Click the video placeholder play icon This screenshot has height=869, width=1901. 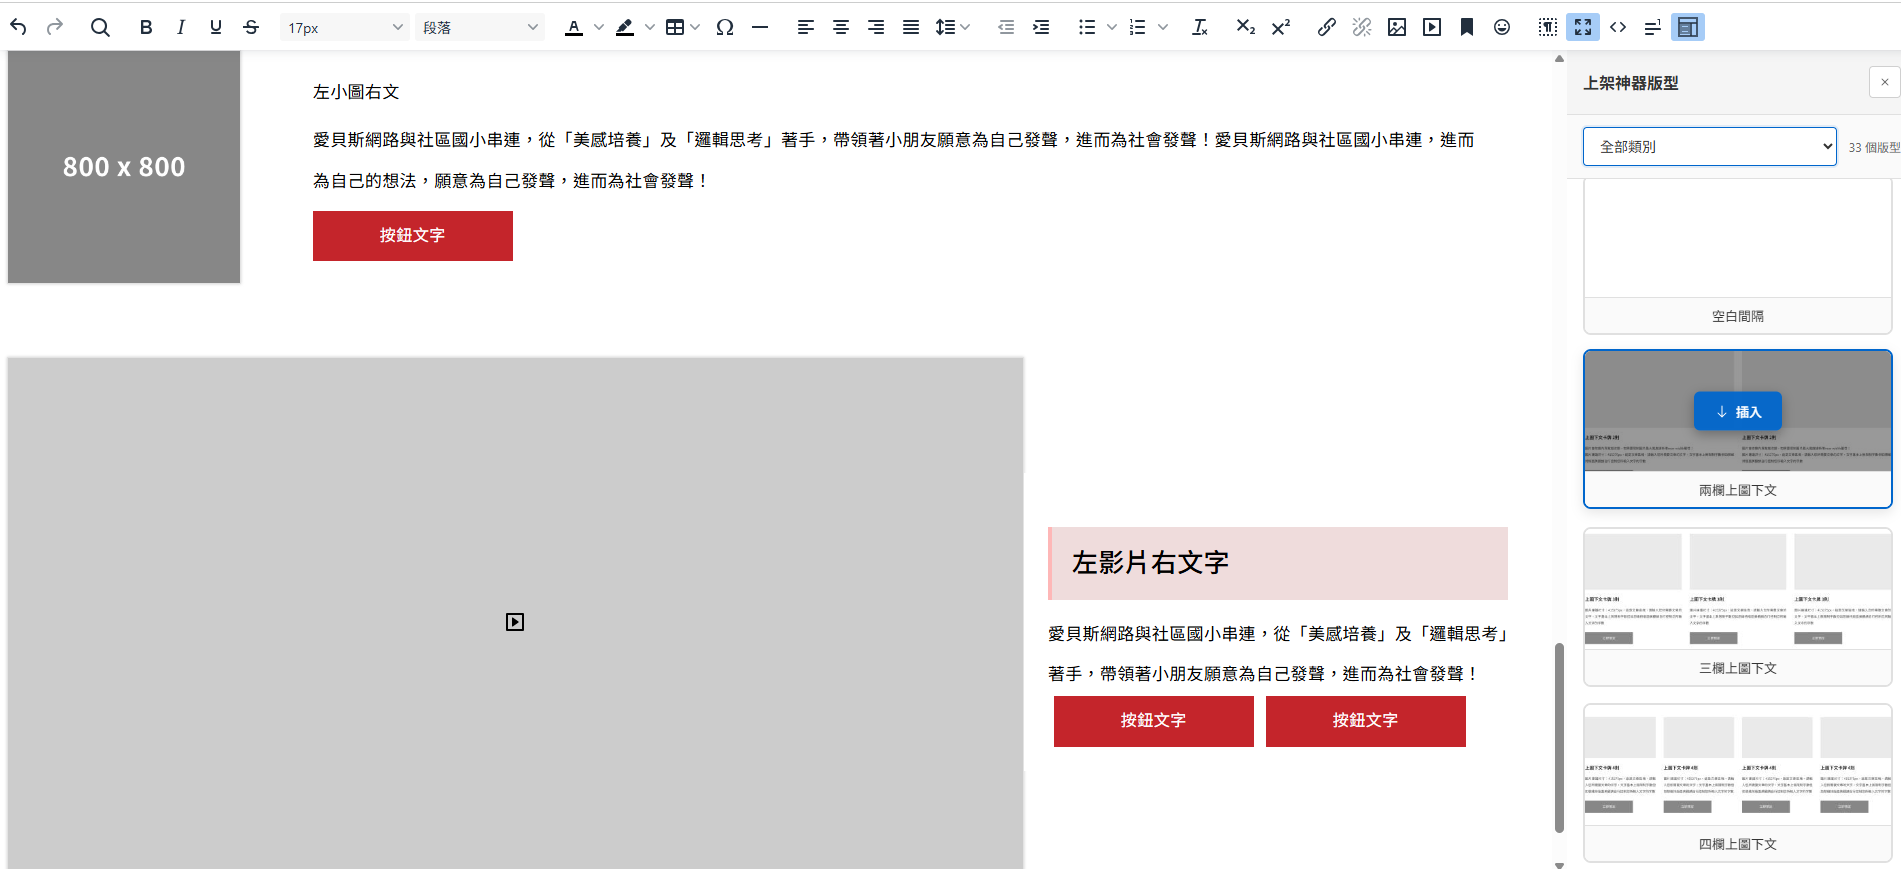[x=515, y=622]
